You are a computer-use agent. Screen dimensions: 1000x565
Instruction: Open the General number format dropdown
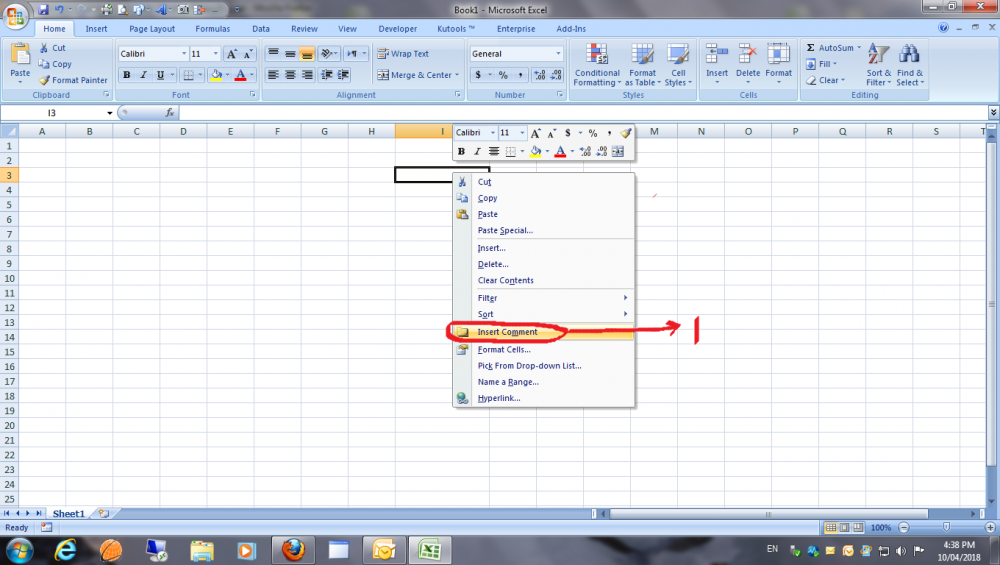559,54
